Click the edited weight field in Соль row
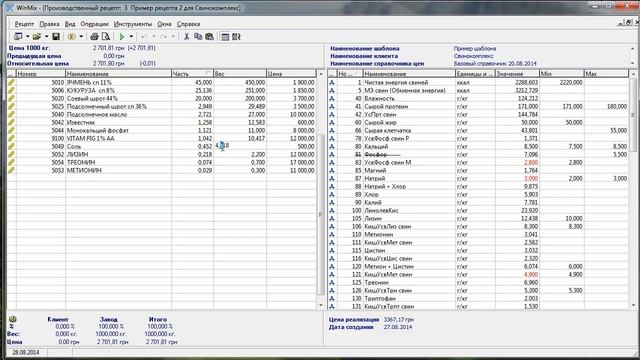The image size is (640, 360). (240, 146)
